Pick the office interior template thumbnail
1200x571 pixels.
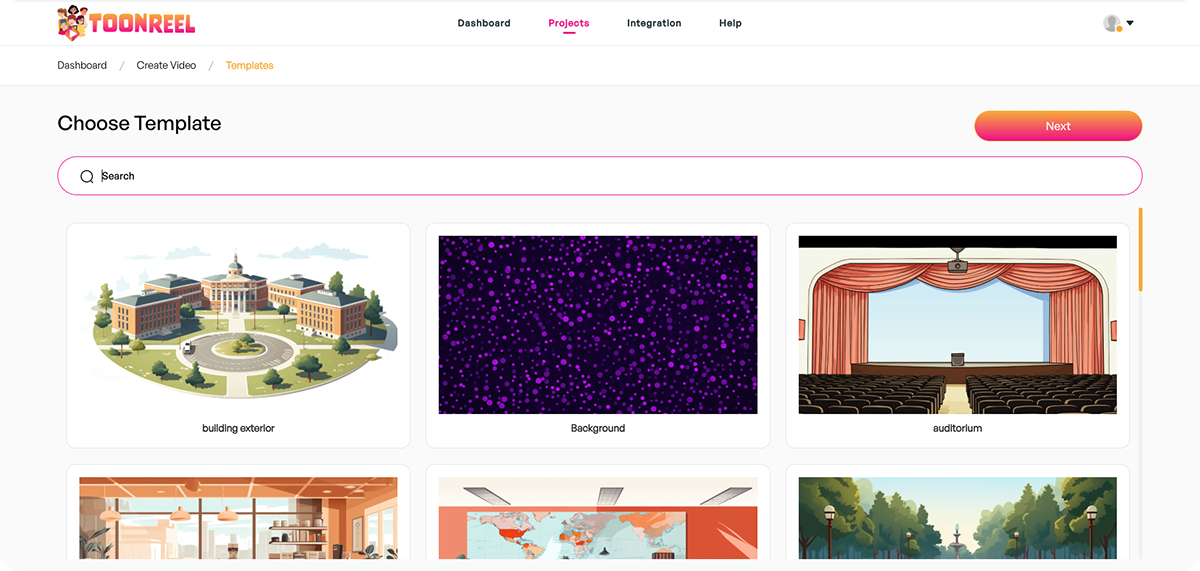238,517
